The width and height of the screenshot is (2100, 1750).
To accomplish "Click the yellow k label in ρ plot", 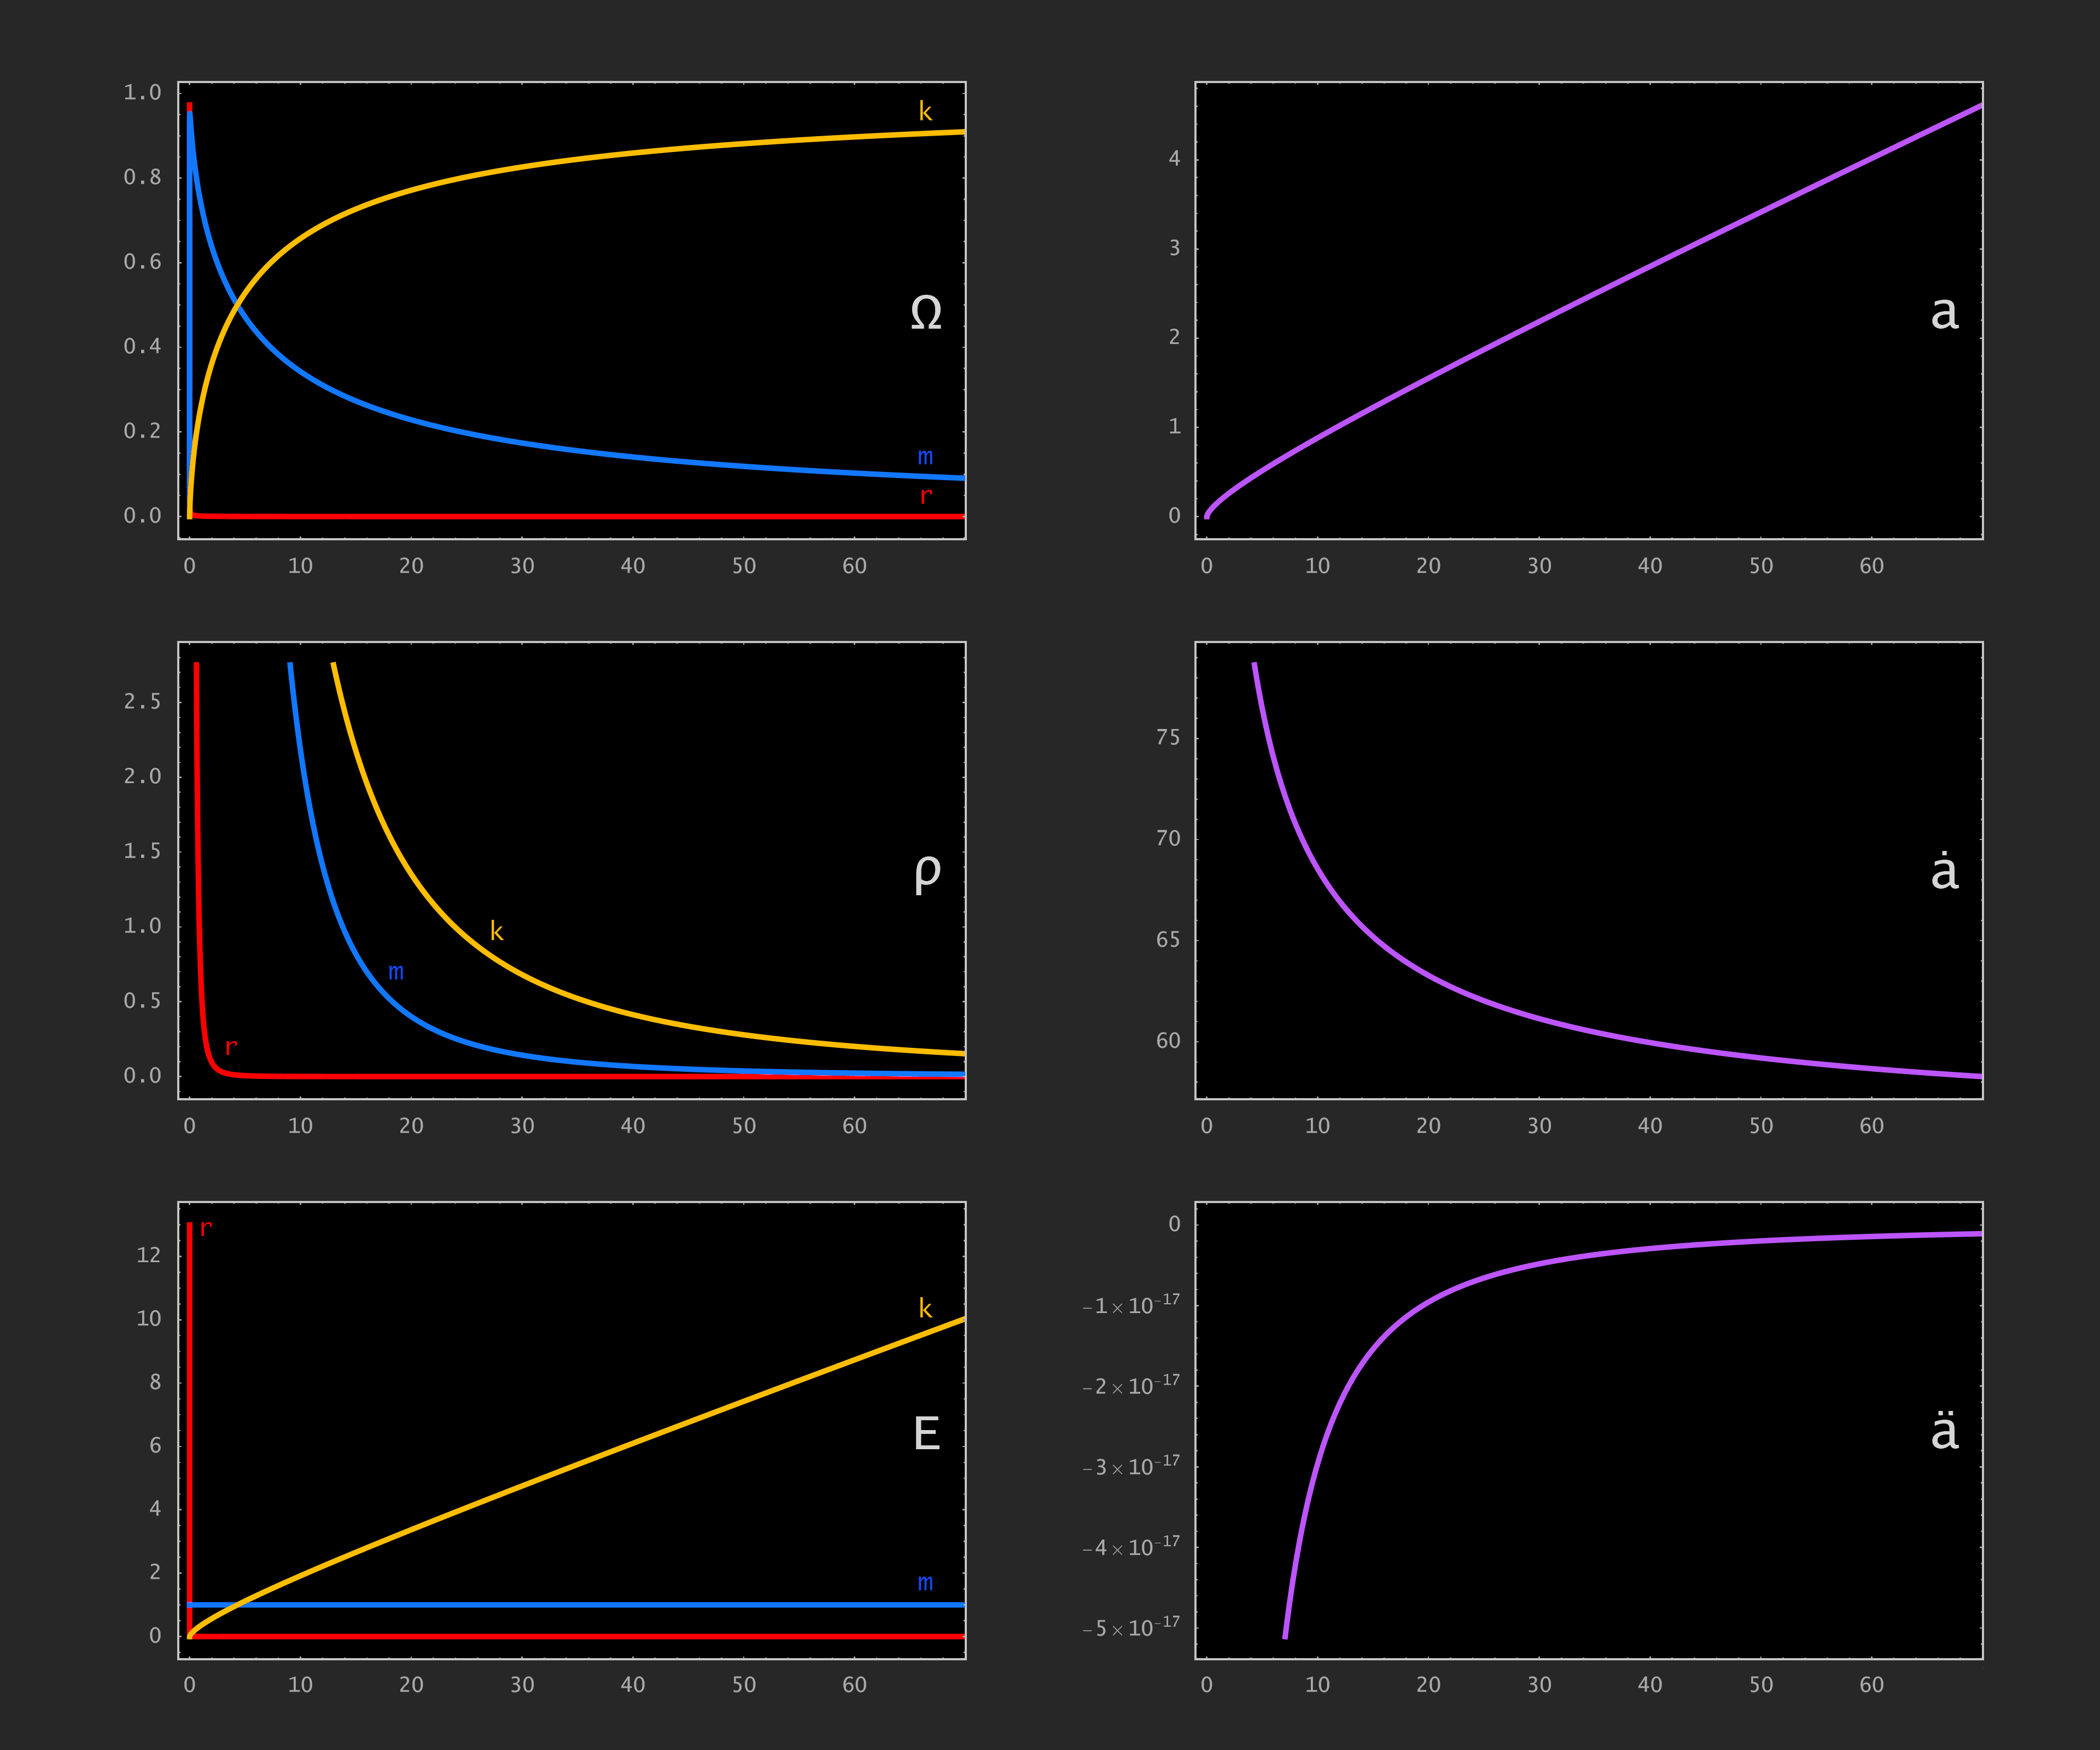I will [496, 931].
